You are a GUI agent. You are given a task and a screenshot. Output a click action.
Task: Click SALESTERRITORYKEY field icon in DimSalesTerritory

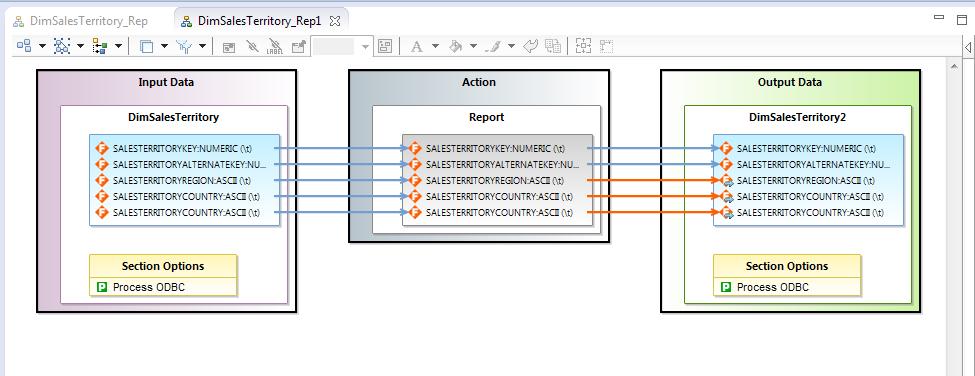click(x=102, y=149)
